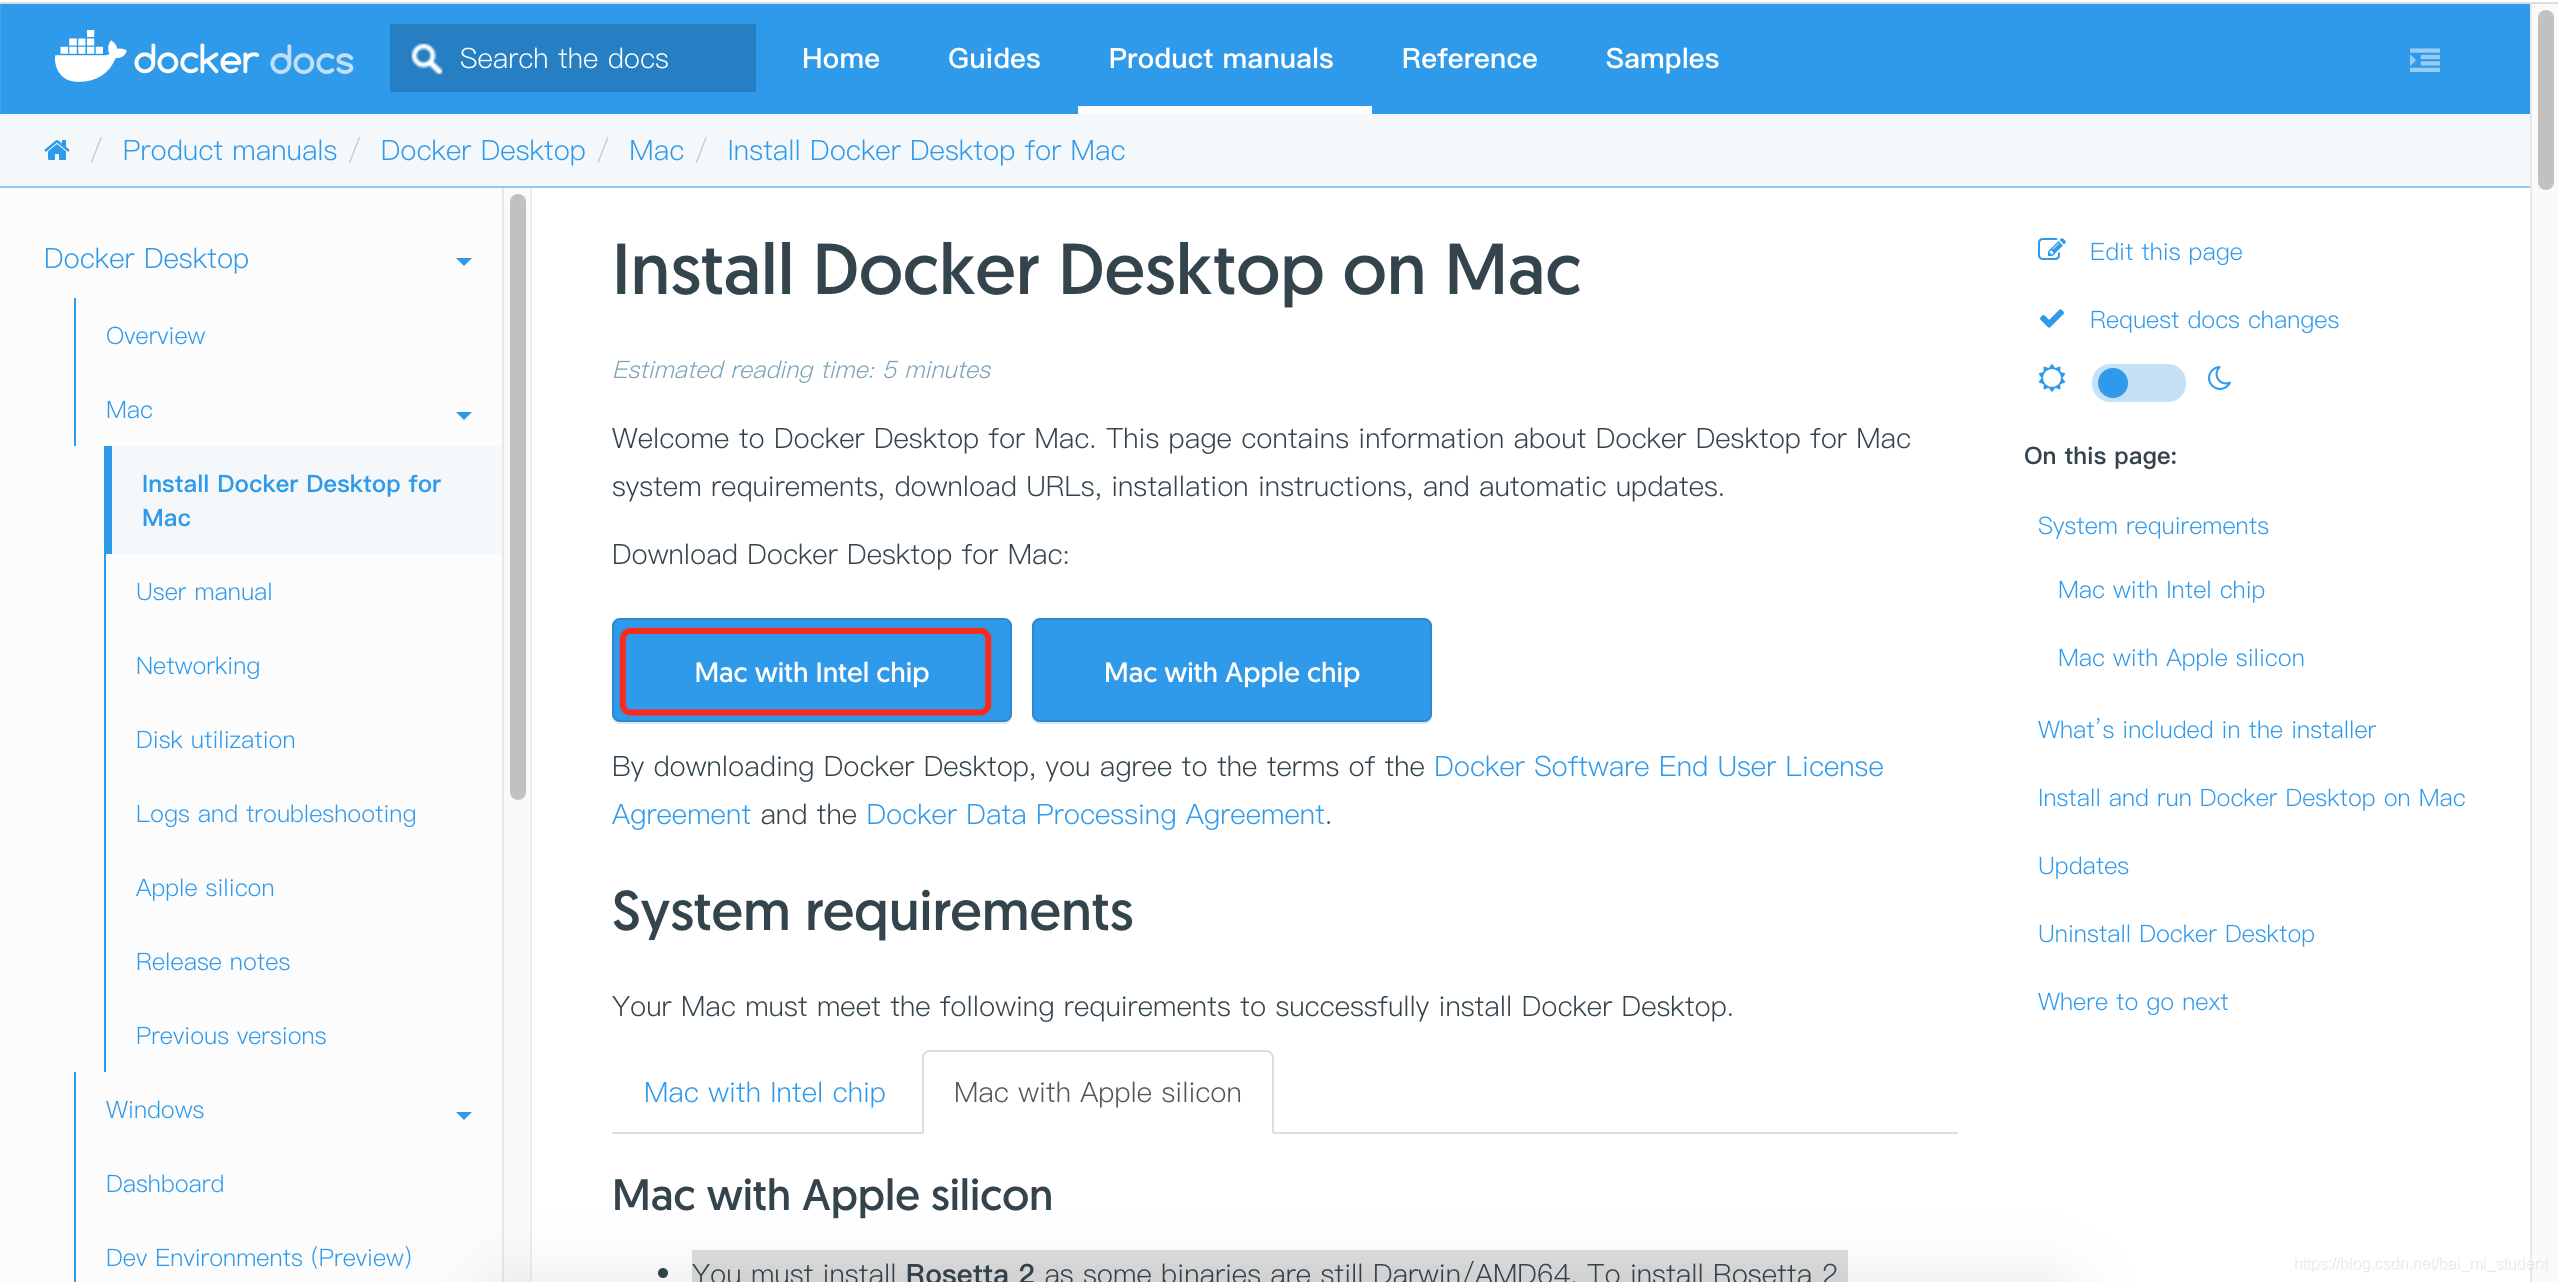Screen dimensions: 2558x1282
Task: Switch to light theme using the sun icon
Action: click(x=2051, y=380)
